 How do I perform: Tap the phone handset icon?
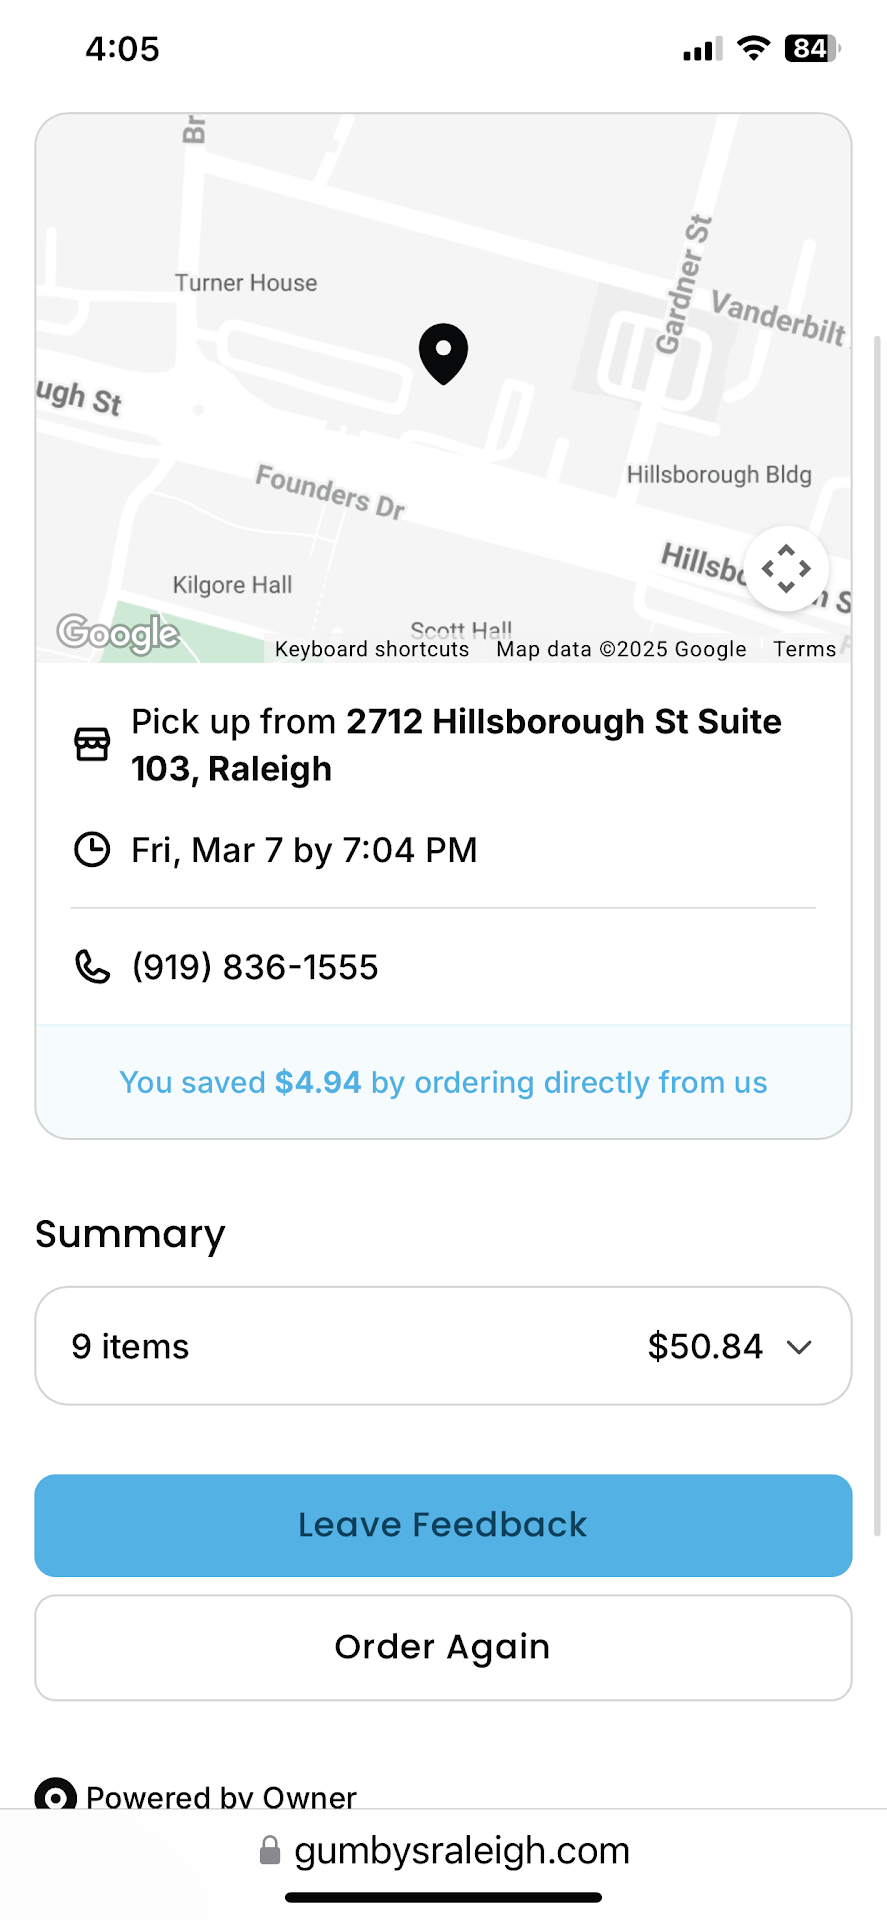click(x=92, y=967)
